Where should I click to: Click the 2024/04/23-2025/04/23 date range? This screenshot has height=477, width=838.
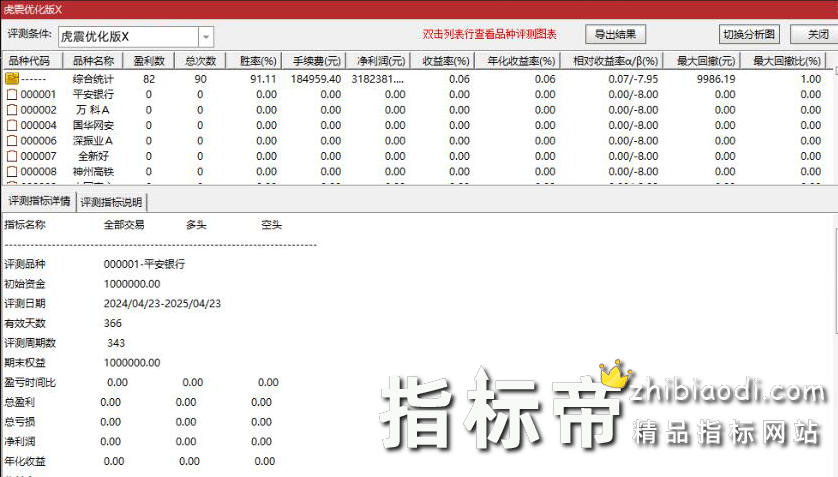pos(162,303)
